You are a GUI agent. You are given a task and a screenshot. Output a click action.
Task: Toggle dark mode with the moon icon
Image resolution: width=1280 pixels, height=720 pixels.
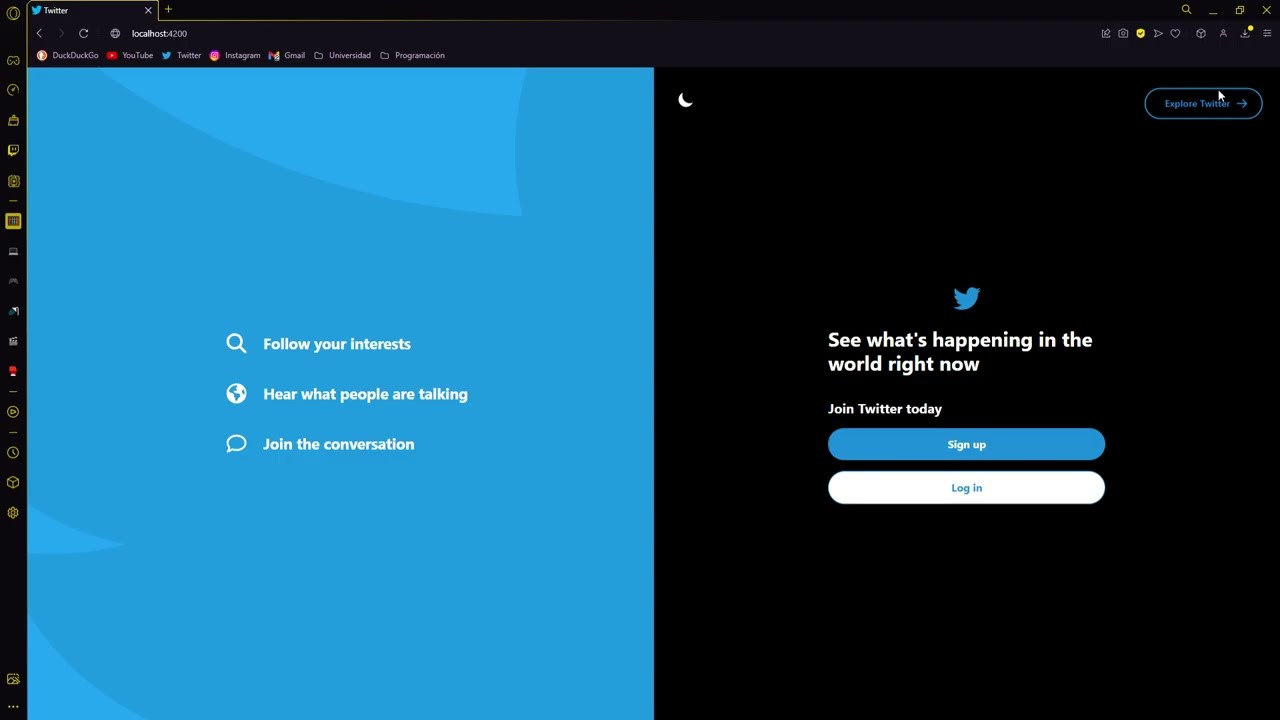pyautogui.click(x=686, y=100)
